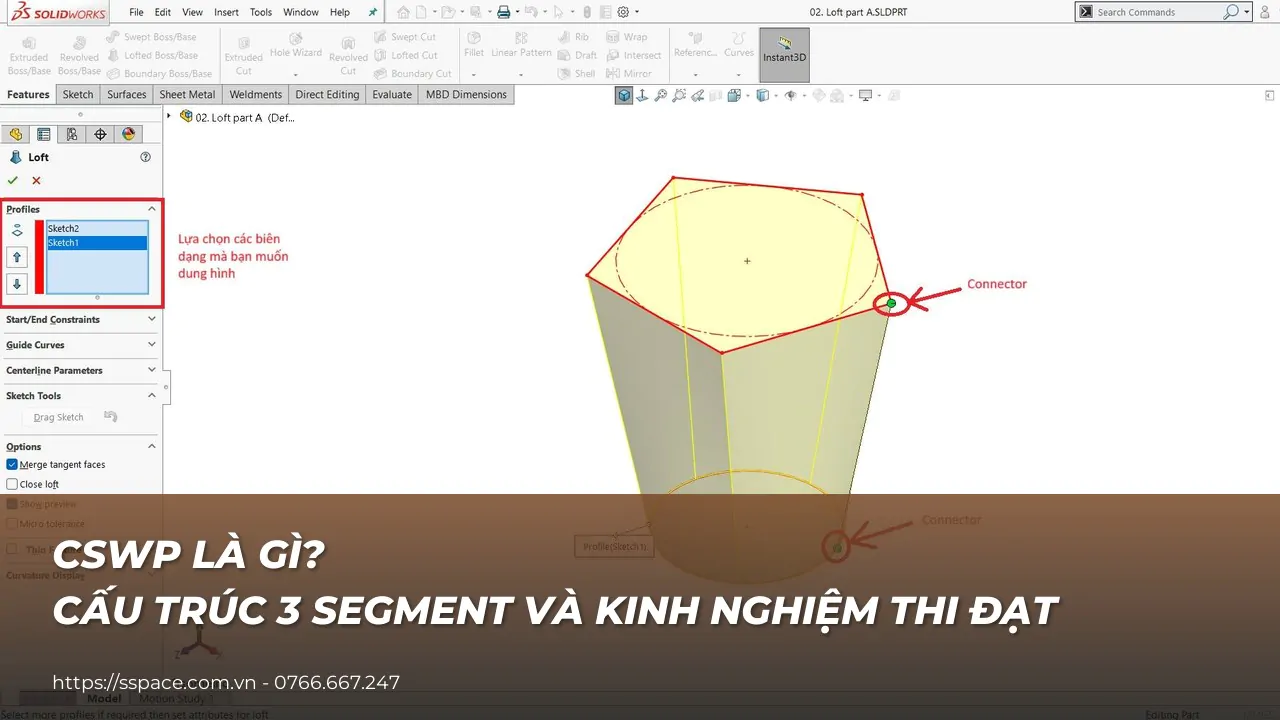Viewport: 1280px width, 720px height.
Task: Click the Instant3D toolbar button
Action: coord(784,54)
